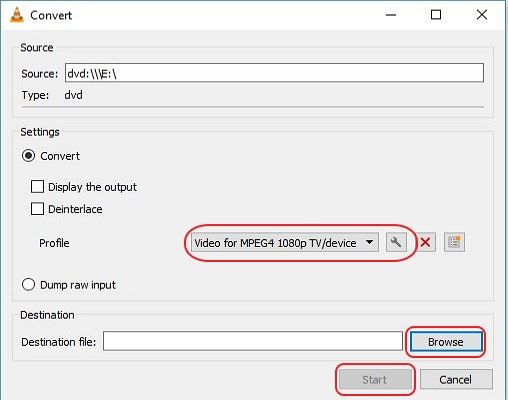Tick the Deinterlace checkbox
Viewport: 508px width, 400px height.
coord(37,209)
